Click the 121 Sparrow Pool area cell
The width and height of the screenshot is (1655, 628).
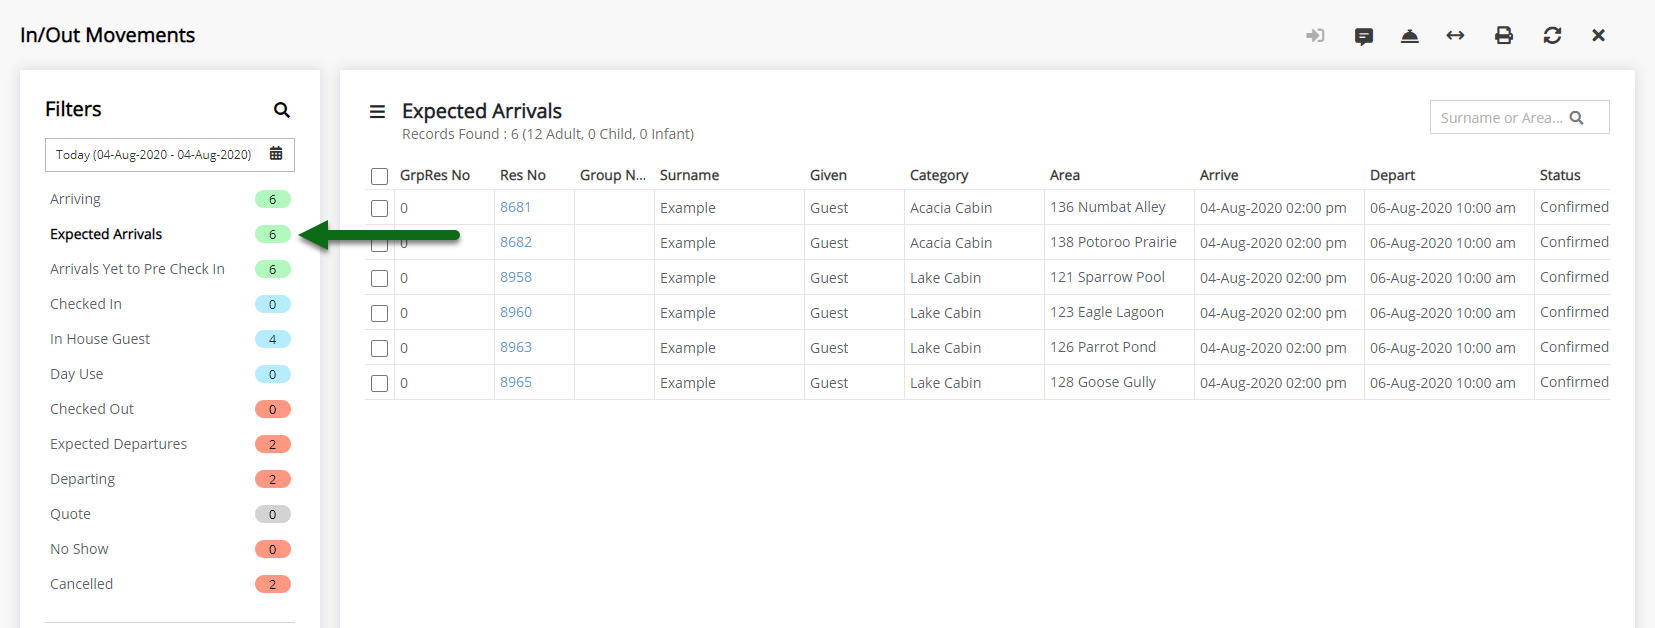tap(1107, 277)
